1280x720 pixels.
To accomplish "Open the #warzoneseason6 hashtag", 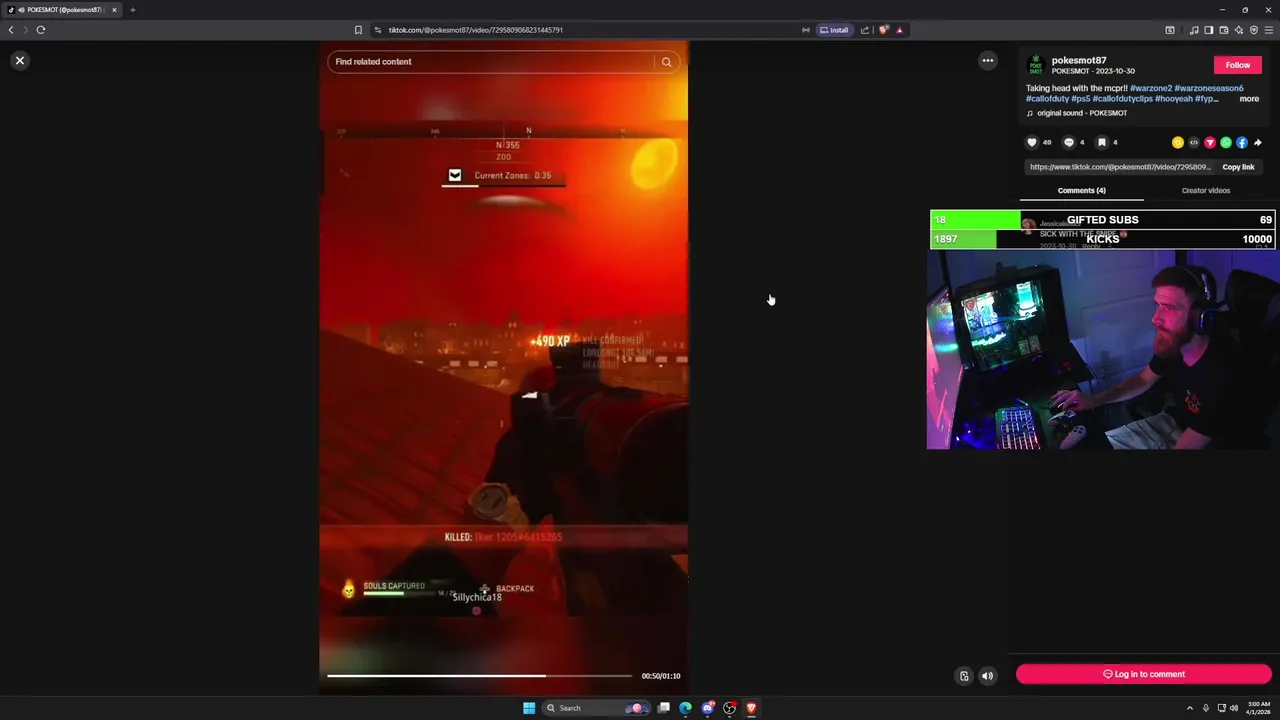I will pos(1209,88).
